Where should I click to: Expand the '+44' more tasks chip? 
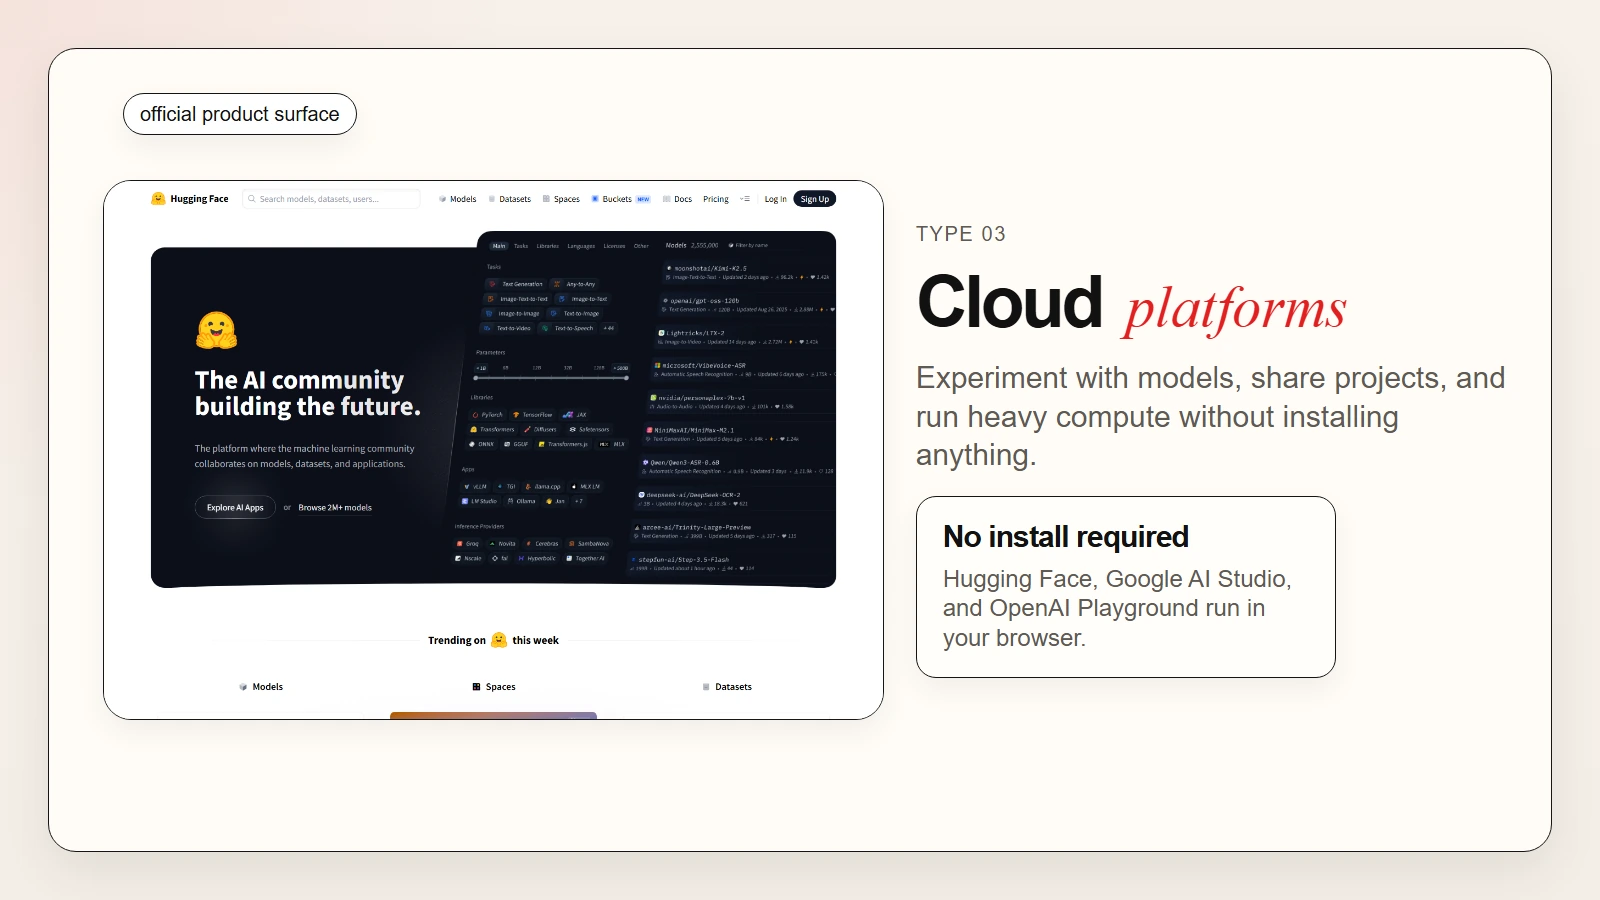pyautogui.click(x=609, y=328)
